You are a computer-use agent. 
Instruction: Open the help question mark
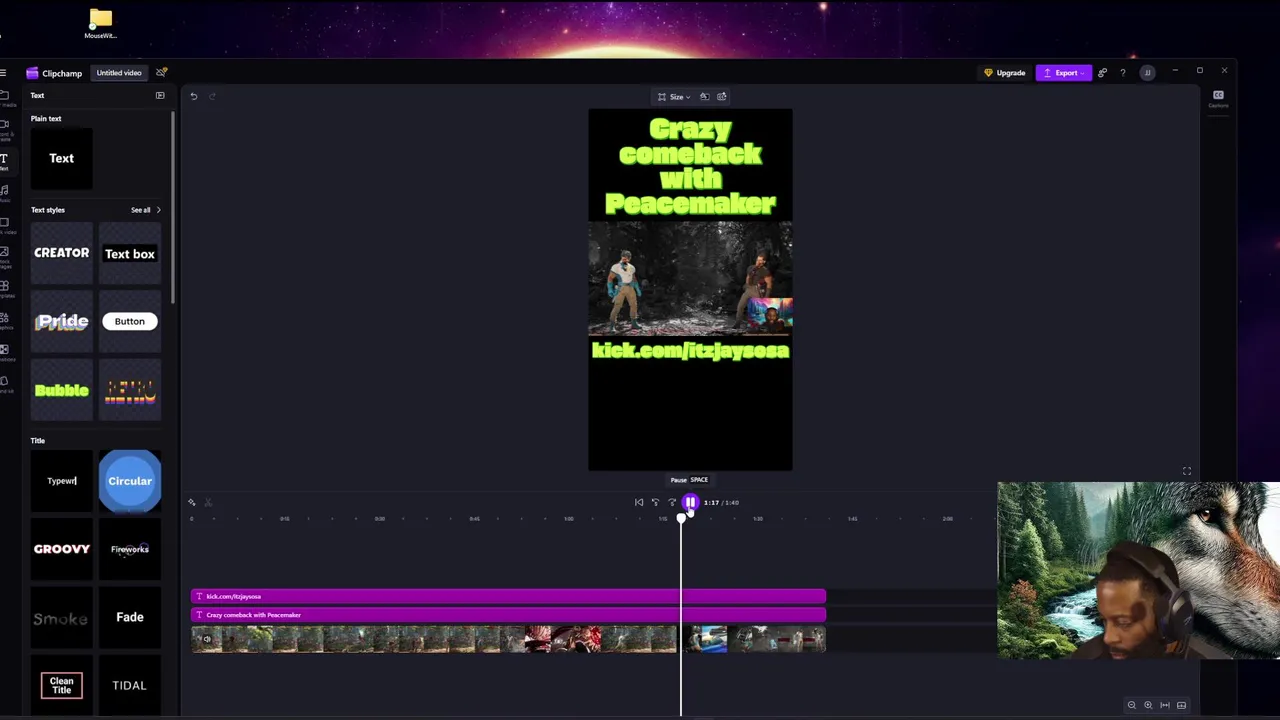(1123, 73)
